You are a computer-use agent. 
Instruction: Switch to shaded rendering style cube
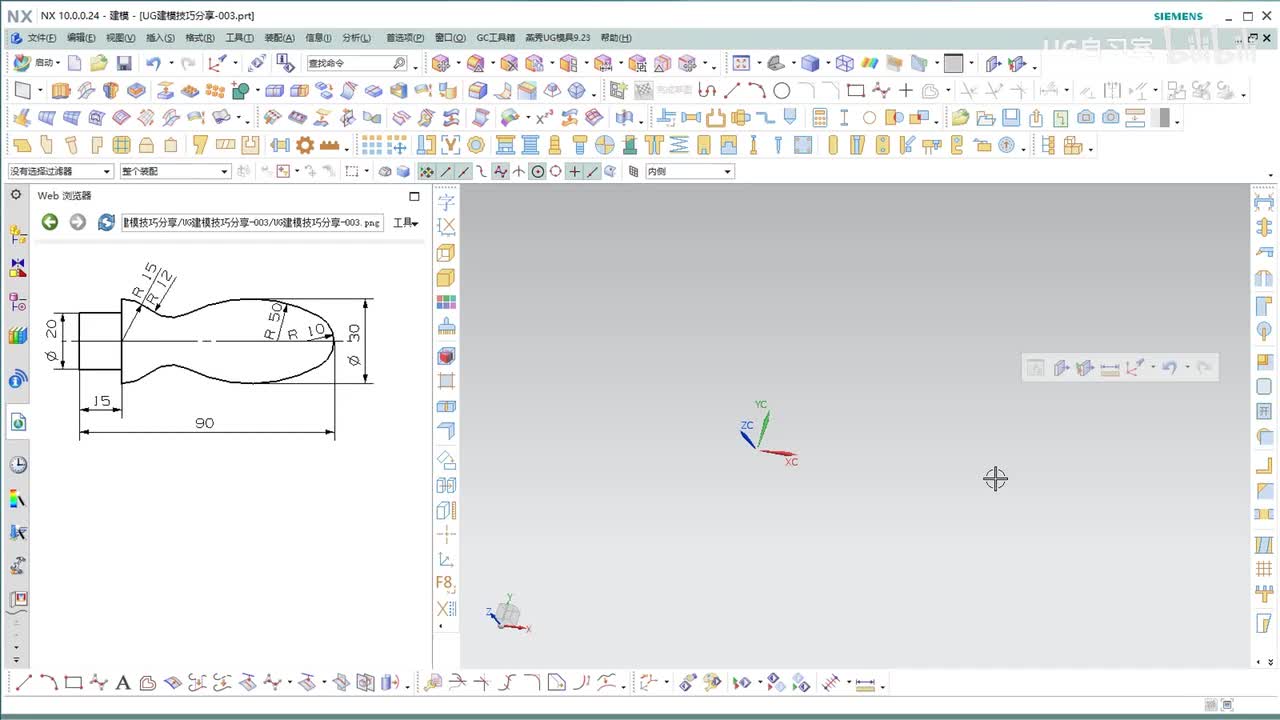click(x=810, y=63)
